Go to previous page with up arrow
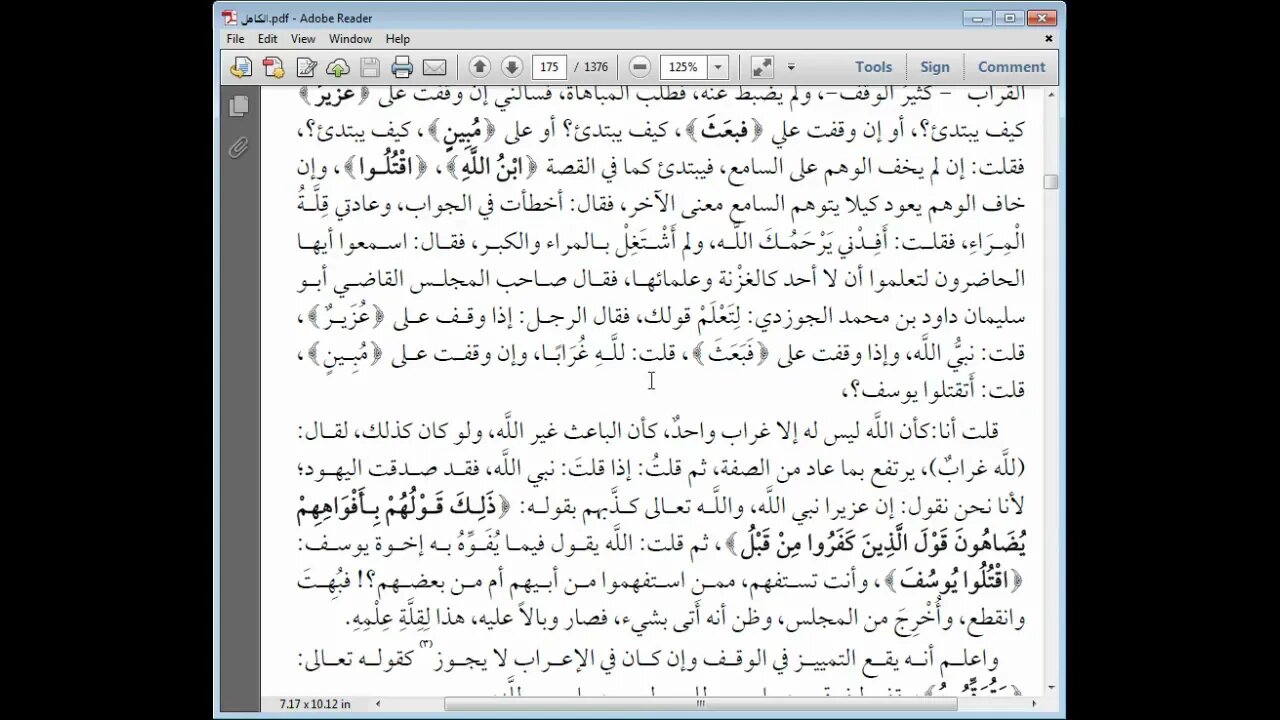Screen dimensions: 1280x720 [x=479, y=67]
